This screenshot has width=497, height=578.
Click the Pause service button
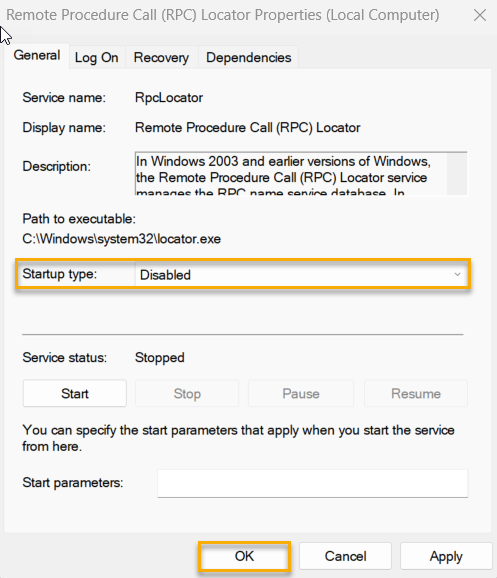[x=300, y=393]
